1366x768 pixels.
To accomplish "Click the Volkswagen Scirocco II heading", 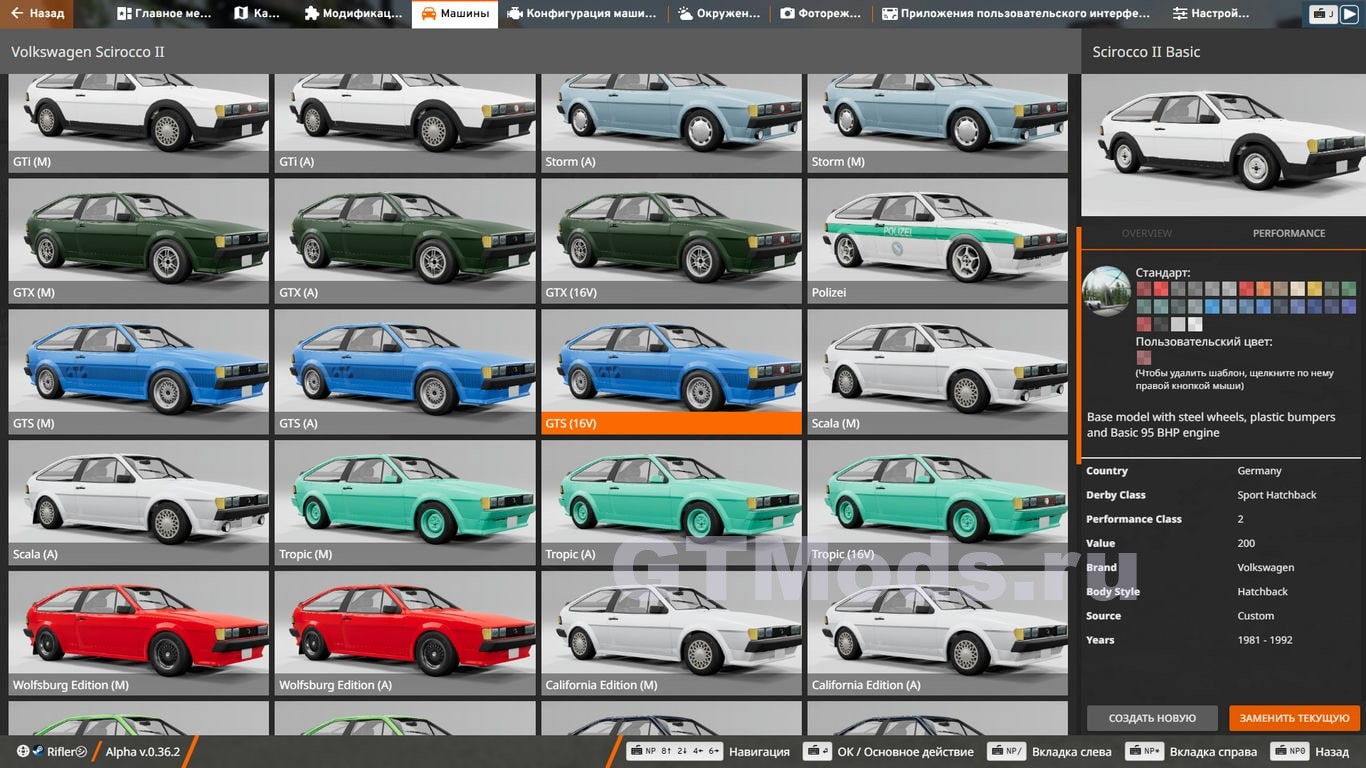I will pyautogui.click(x=88, y=52).
